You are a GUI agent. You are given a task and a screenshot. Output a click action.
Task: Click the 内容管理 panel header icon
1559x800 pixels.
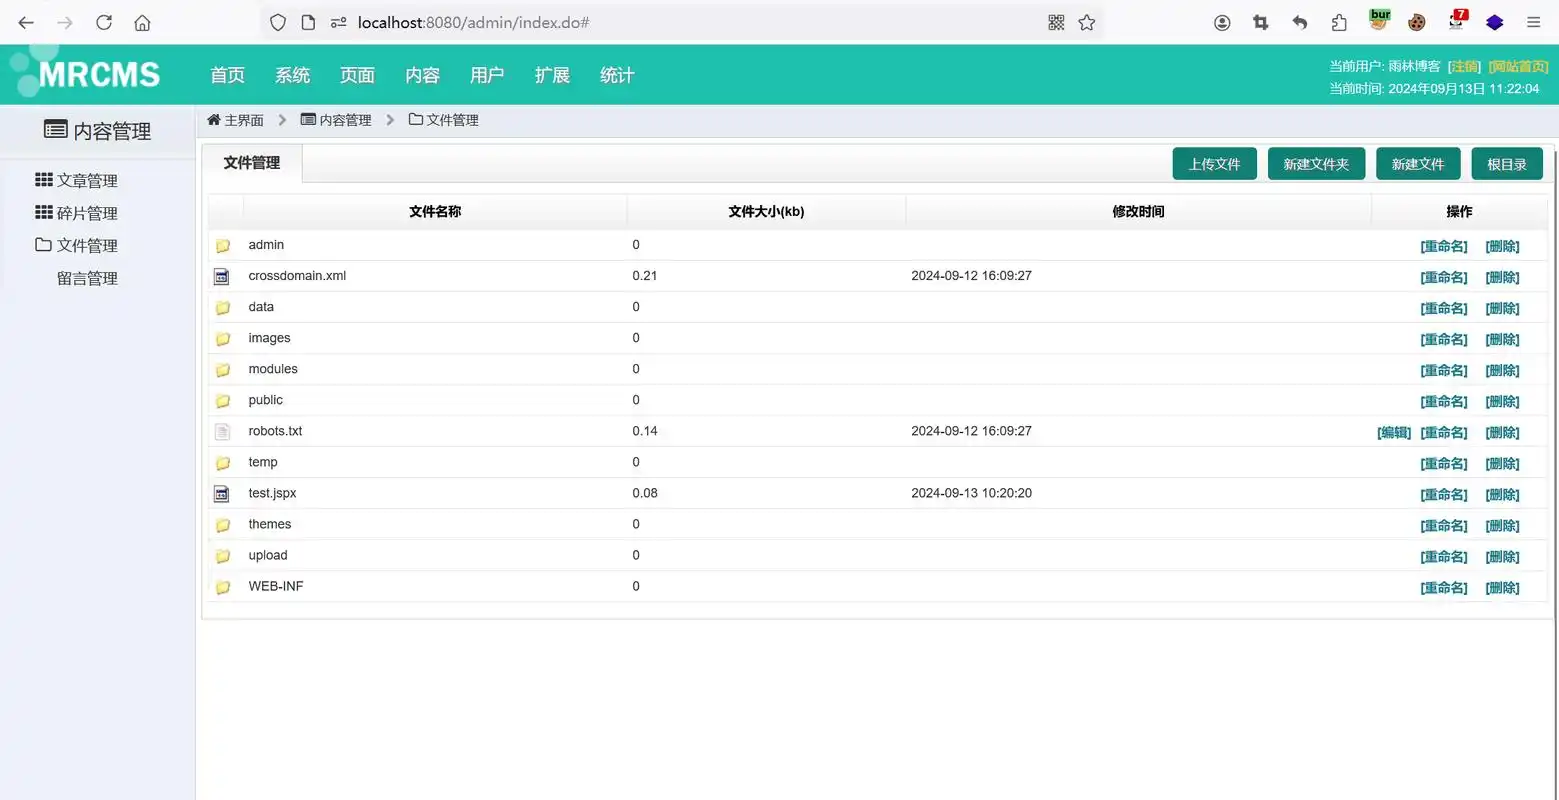point(57,128)
